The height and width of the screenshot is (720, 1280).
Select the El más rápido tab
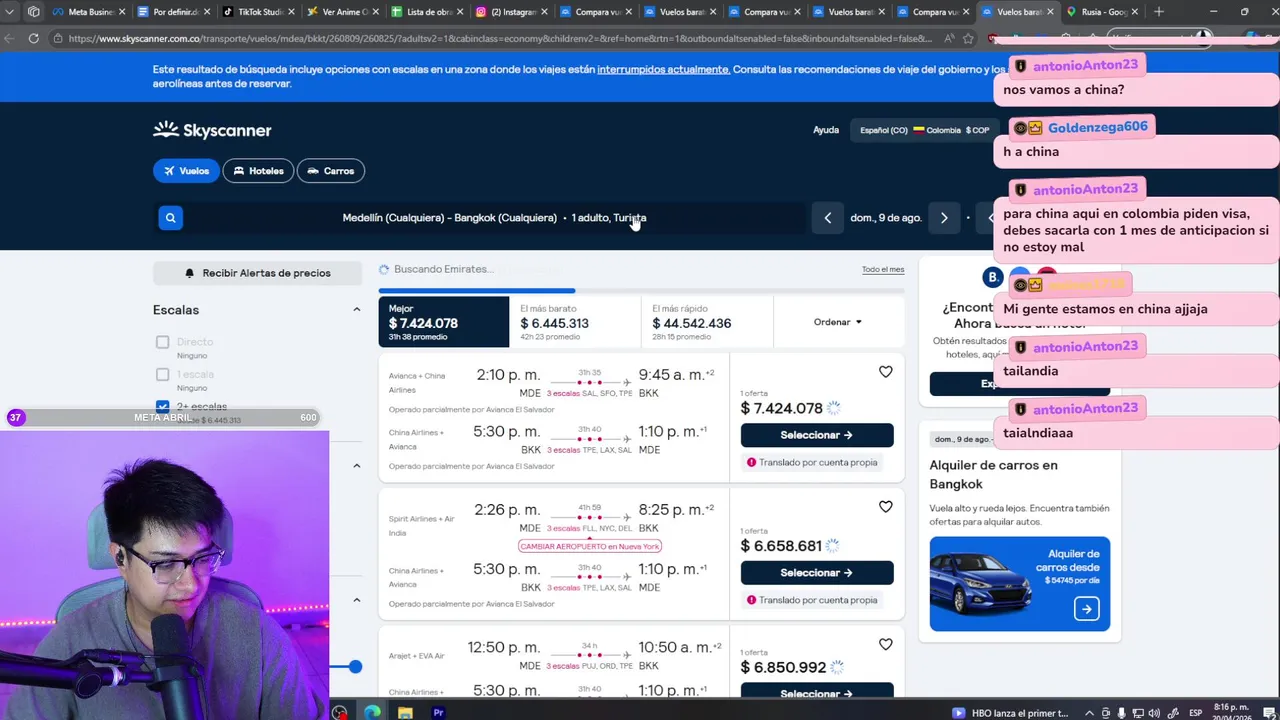707,322
